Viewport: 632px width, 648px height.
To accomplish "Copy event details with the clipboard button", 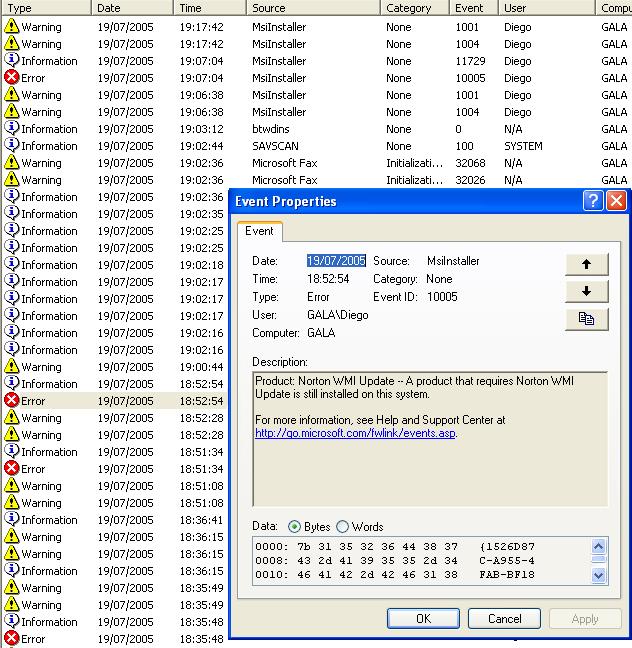I will click(x=587, y=319).
